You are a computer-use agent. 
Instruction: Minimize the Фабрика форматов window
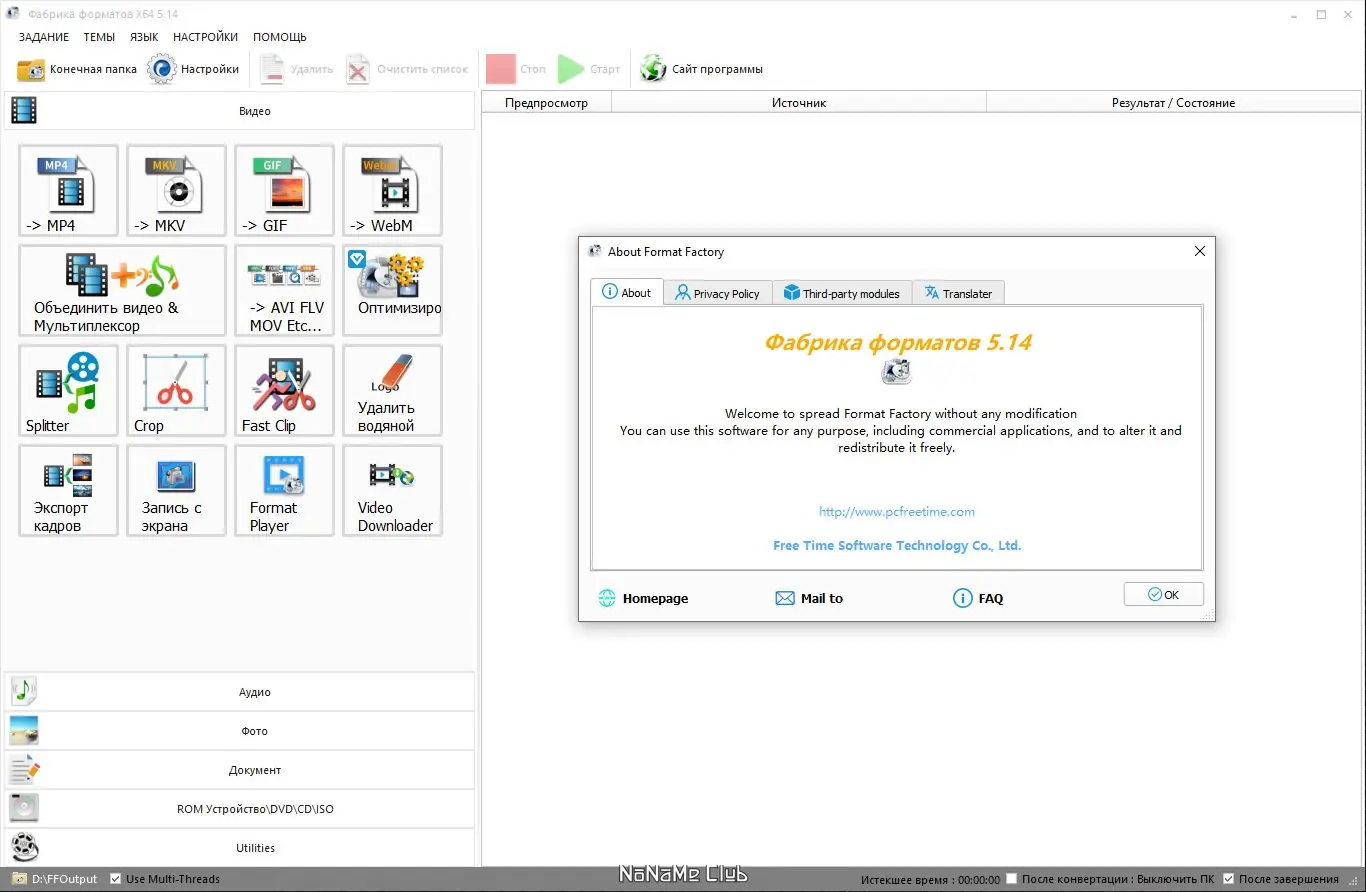point(1293,14)
